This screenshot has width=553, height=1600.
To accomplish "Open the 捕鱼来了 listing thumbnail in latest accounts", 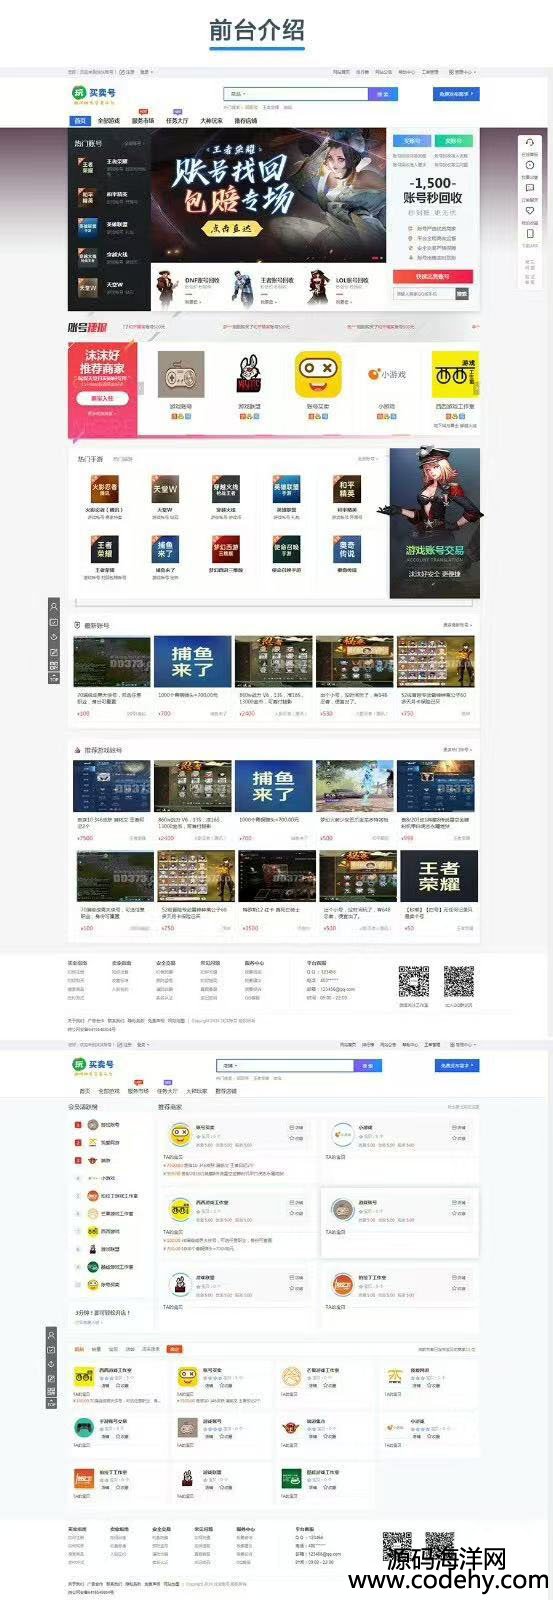I will 193,662.
